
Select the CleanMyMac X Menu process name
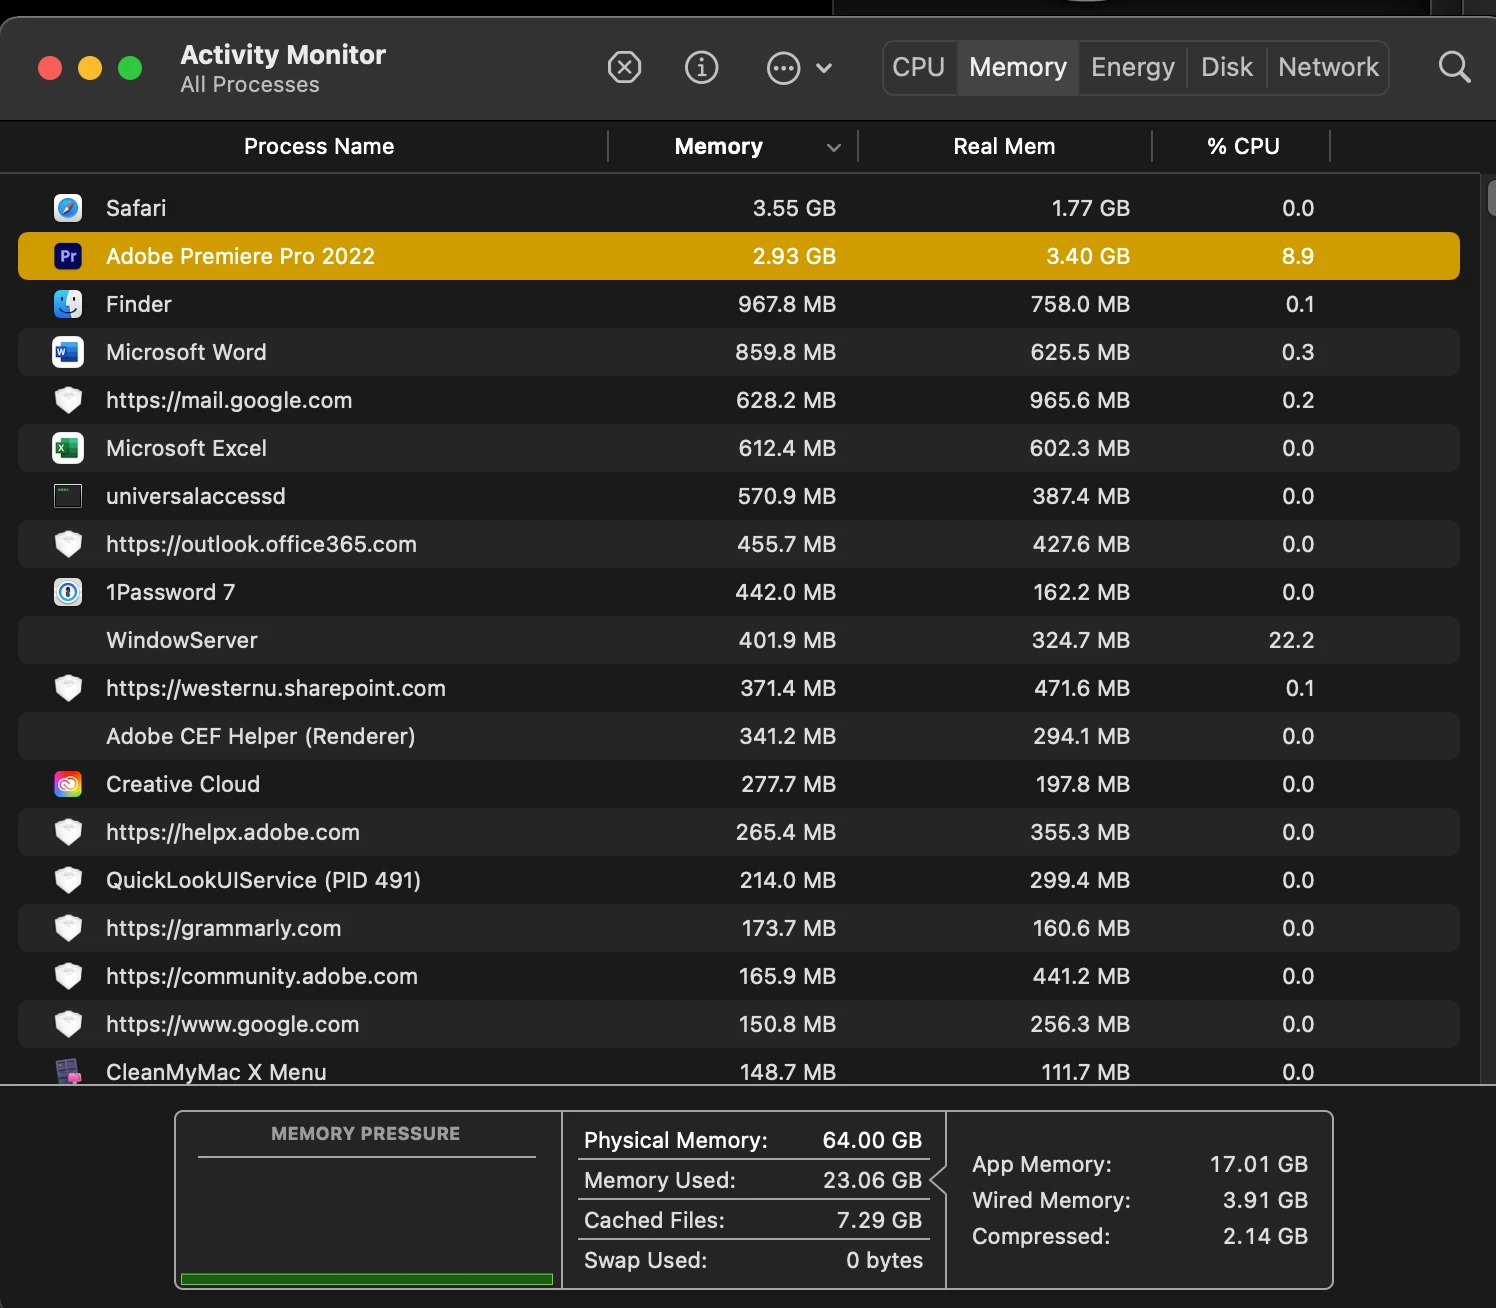coord(216,1072)
